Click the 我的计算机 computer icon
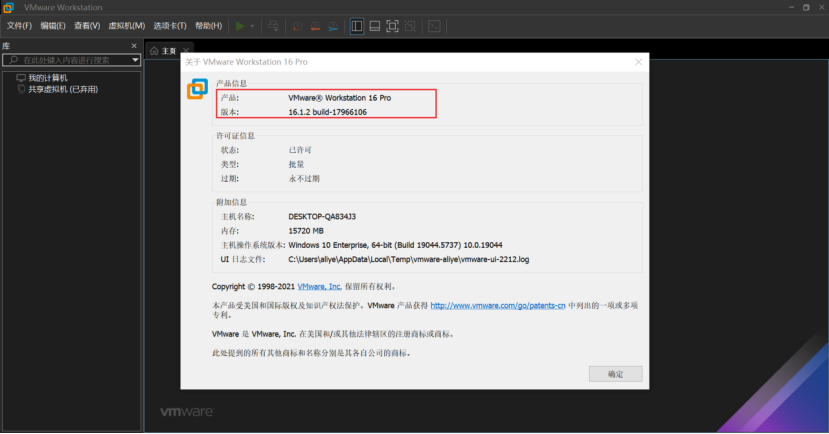 point(21,78)
